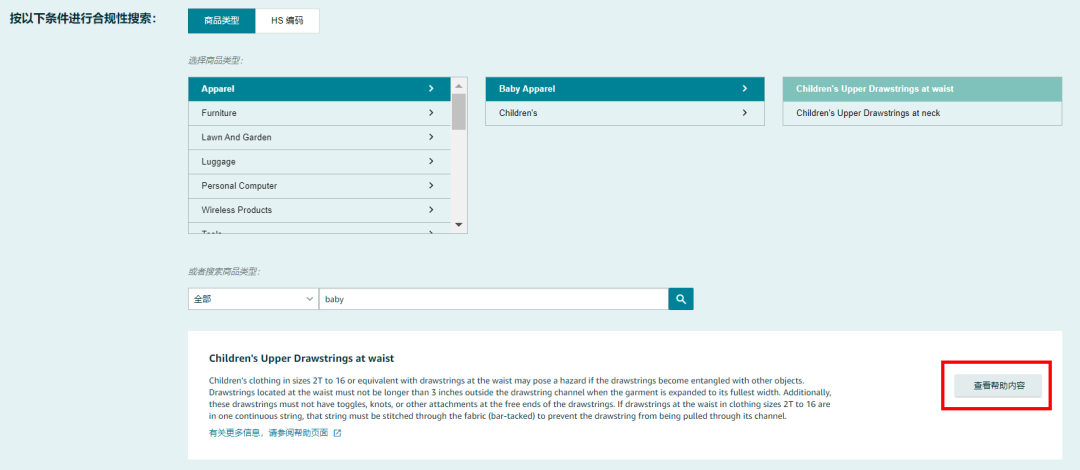This screenshot has width=1080, height=470.
Task: Select Personal Computer category
Action: tap(319, 186)
